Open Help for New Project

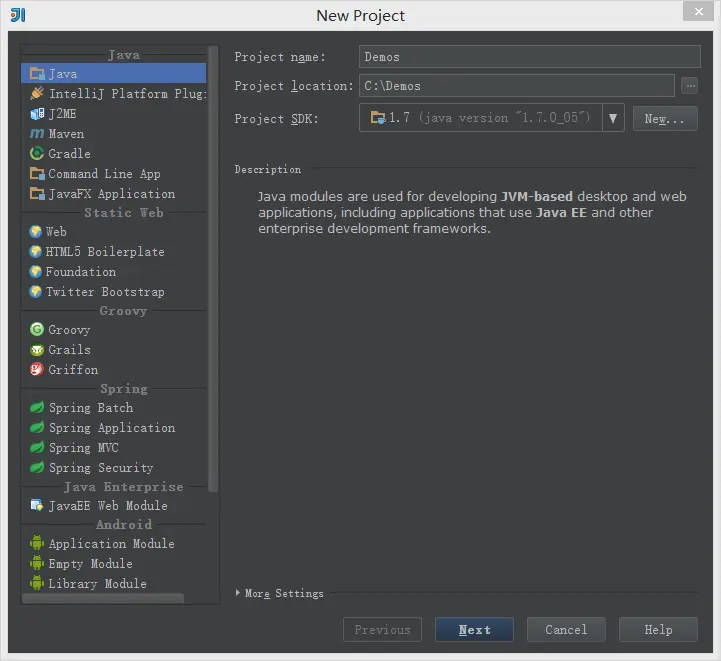(658, 629)
